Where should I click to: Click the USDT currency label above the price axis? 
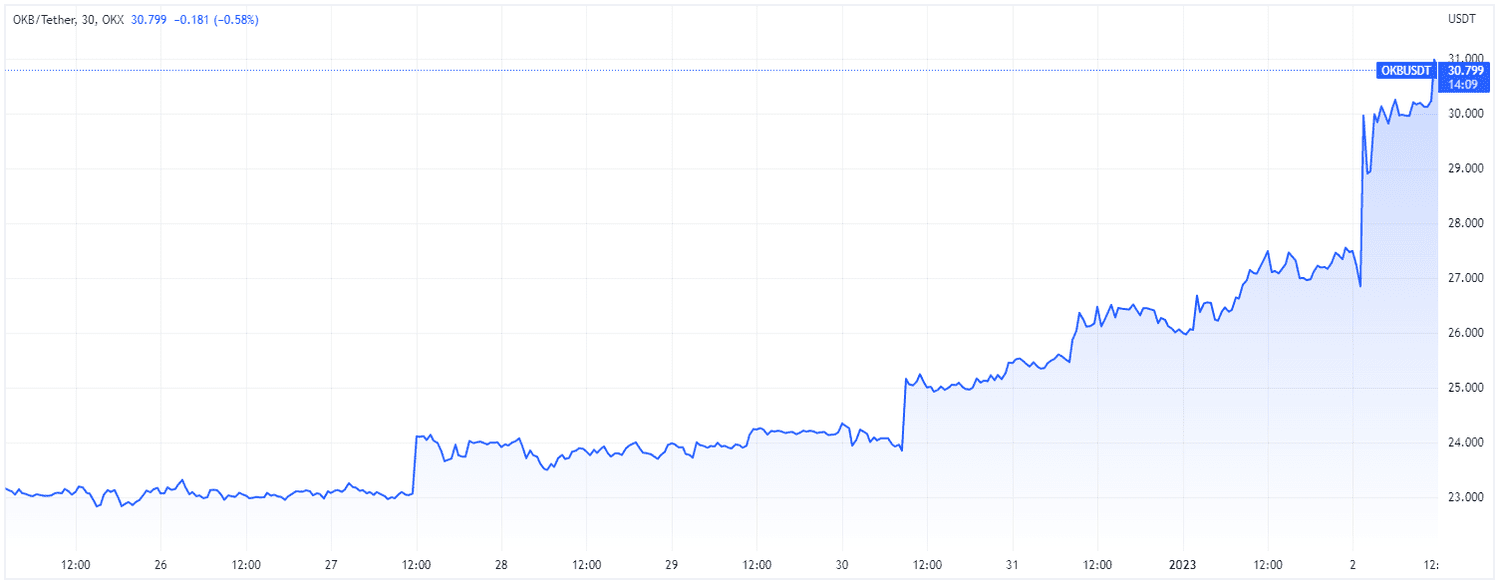point(1462,19)
